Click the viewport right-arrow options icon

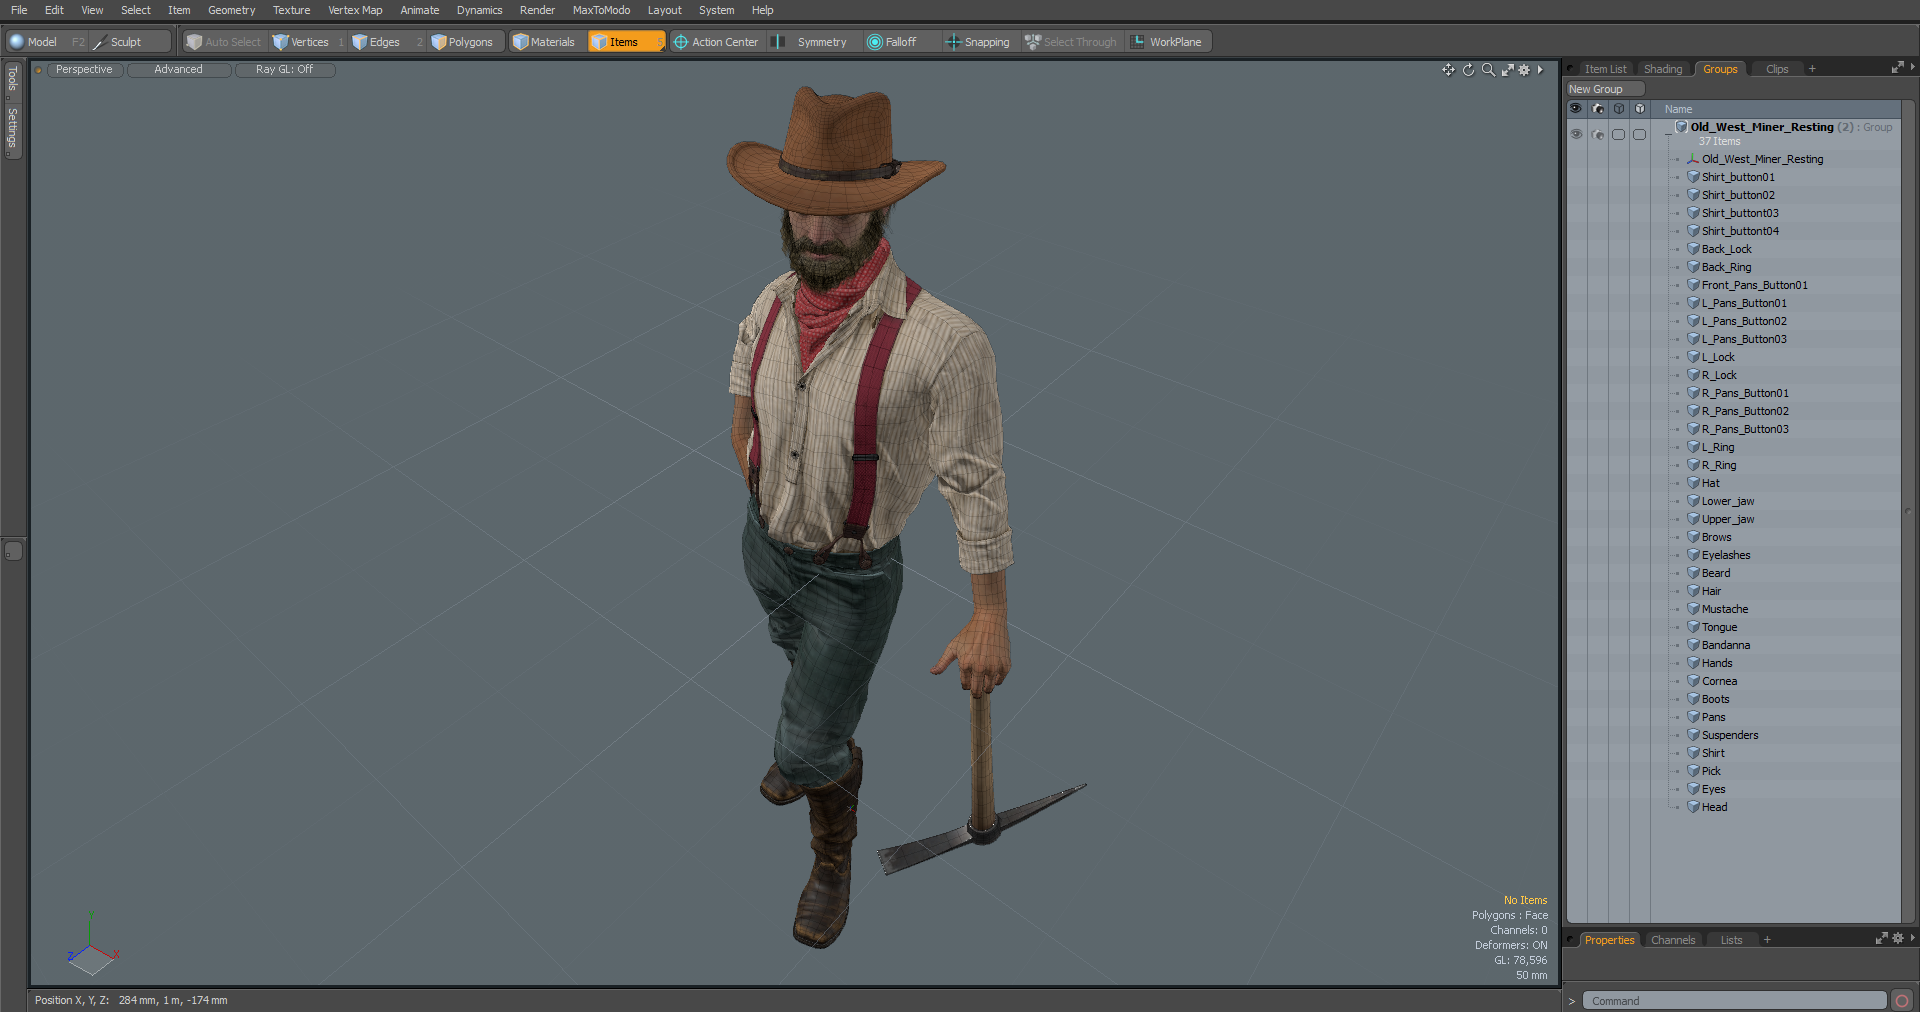pyautogui.click(x=1540, y=70)
